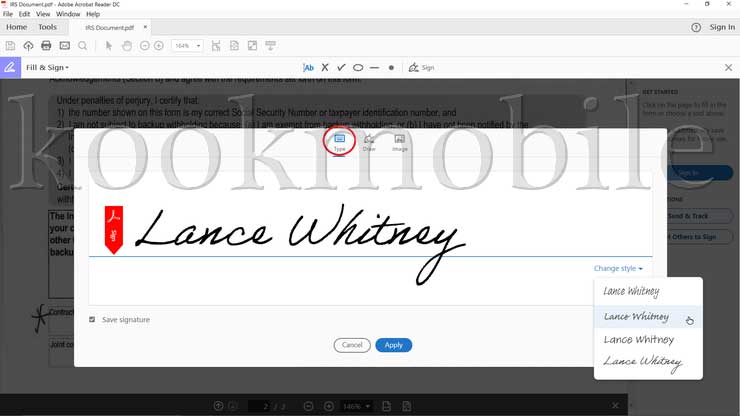Open the Window menu
This screenshot has height=416, width=740.
[x=68, y=14]
